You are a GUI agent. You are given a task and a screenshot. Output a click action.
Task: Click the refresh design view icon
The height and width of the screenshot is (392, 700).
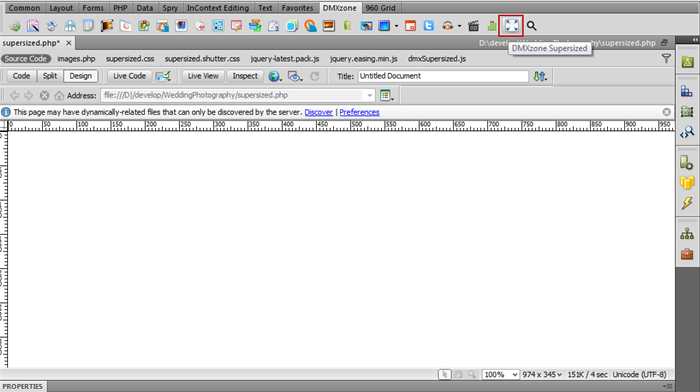click(x=315, y=76)
